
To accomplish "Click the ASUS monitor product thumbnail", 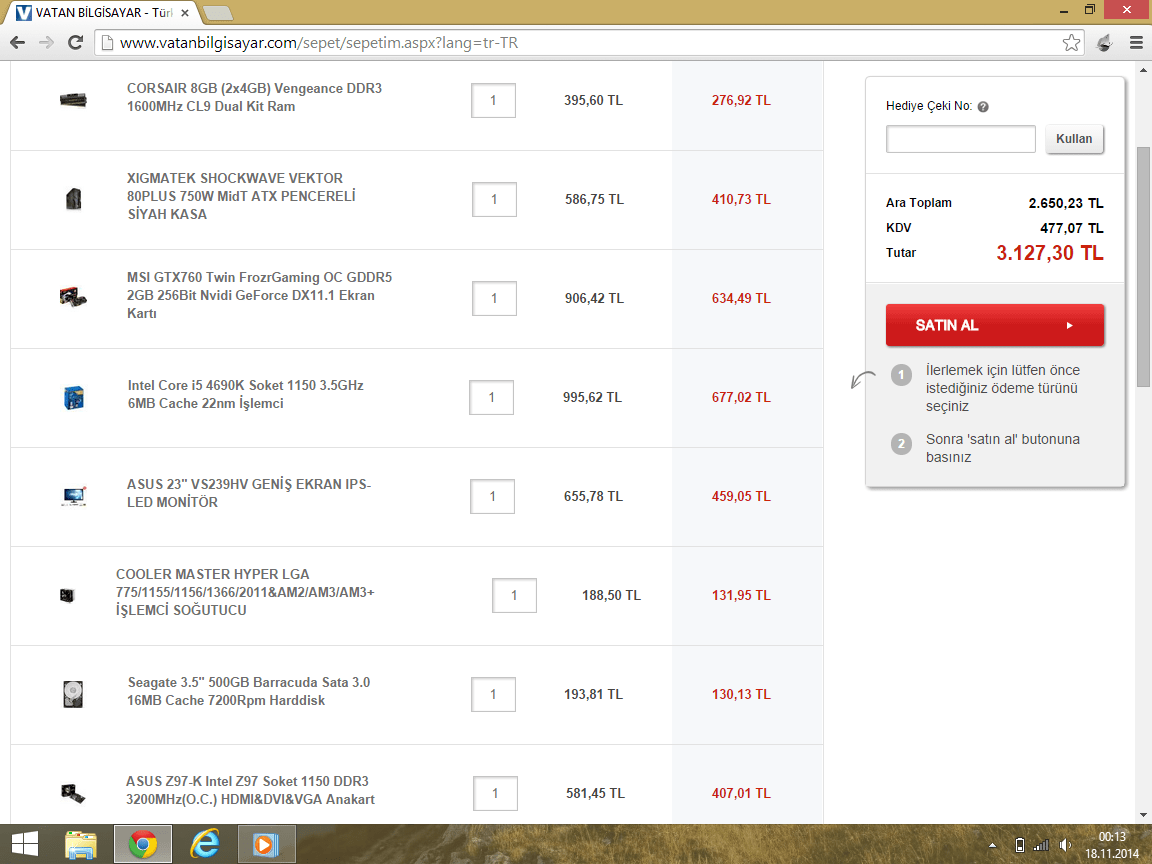I will [74, 496].
